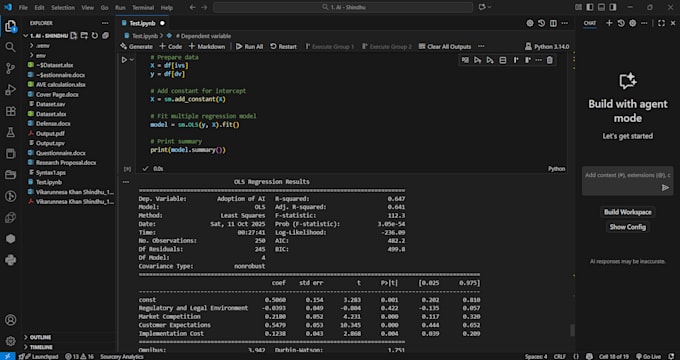Execute above cells from cell toolbar
The width and height of the screenshot is (680, 360).
(x=477, y=60)
